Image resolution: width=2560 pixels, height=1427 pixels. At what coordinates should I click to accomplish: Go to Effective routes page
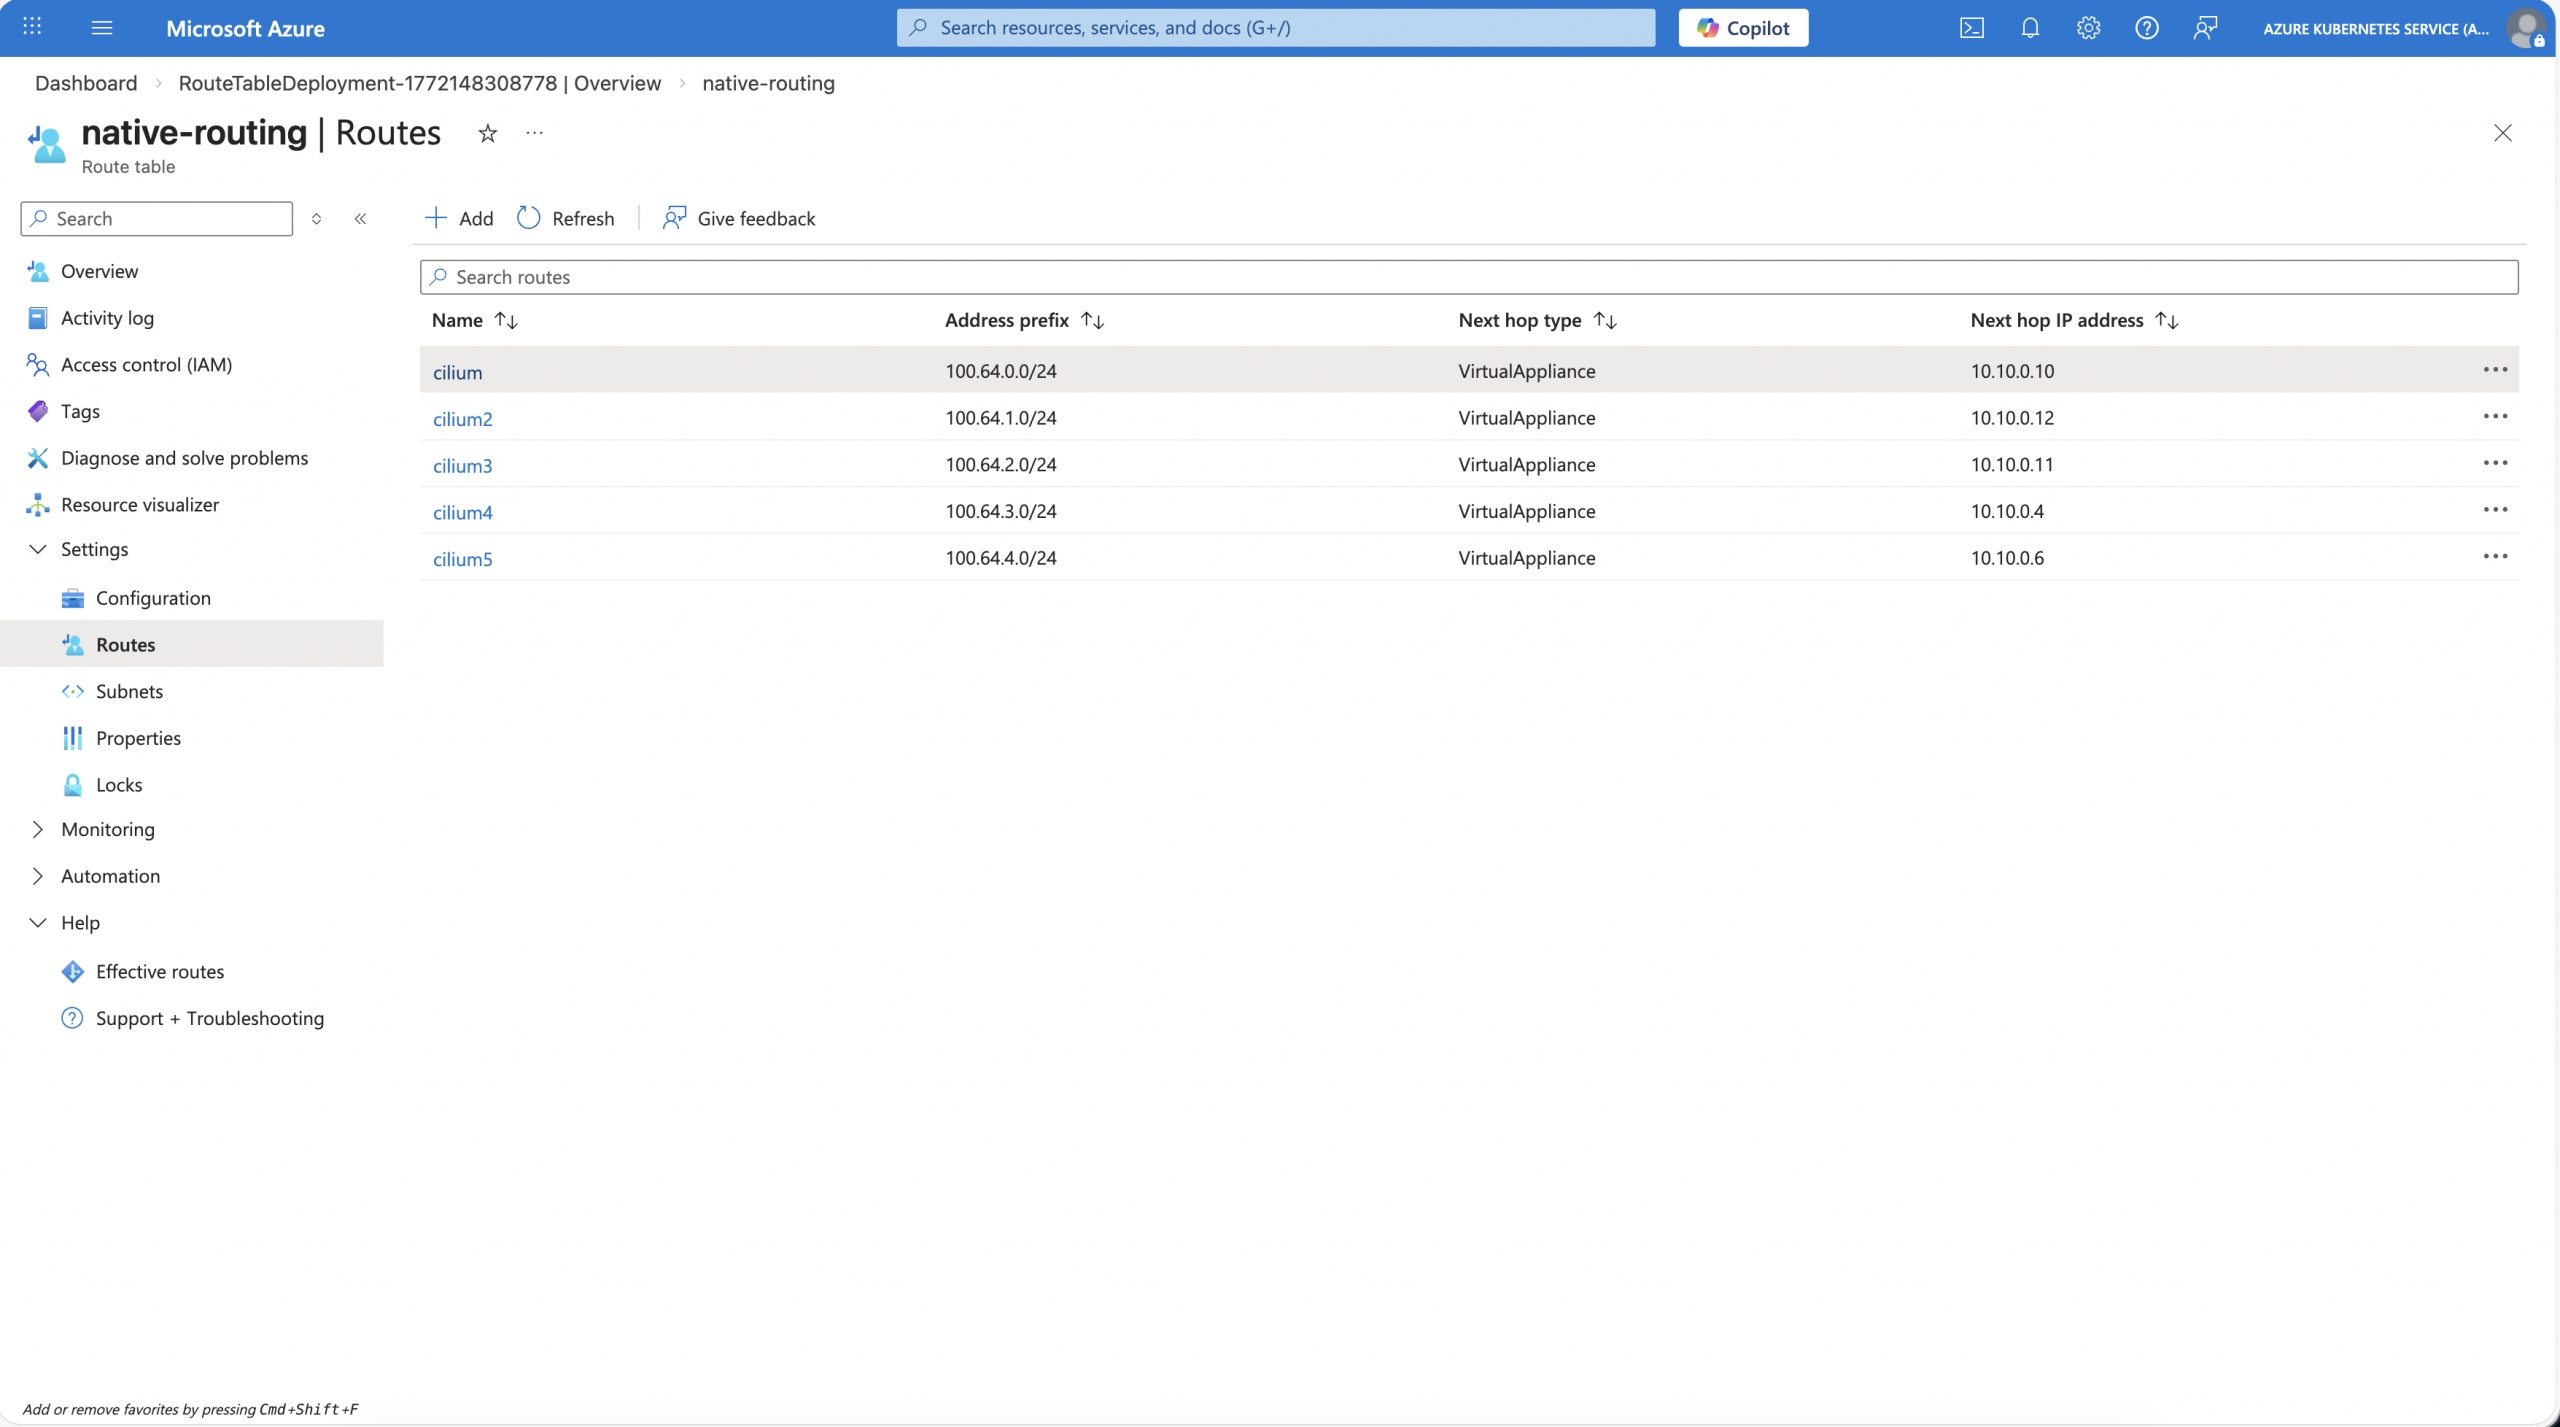[160, 971]
